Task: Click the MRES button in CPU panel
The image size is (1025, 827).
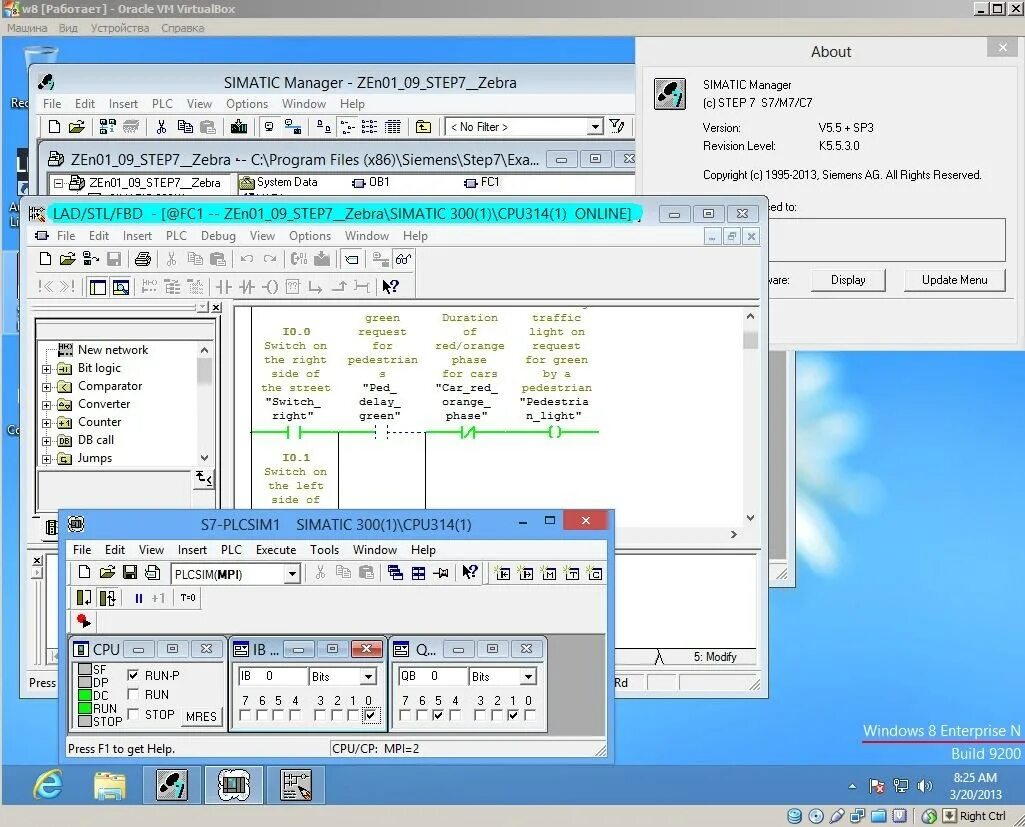Action: pyautogui.click(x=201, y=717)
